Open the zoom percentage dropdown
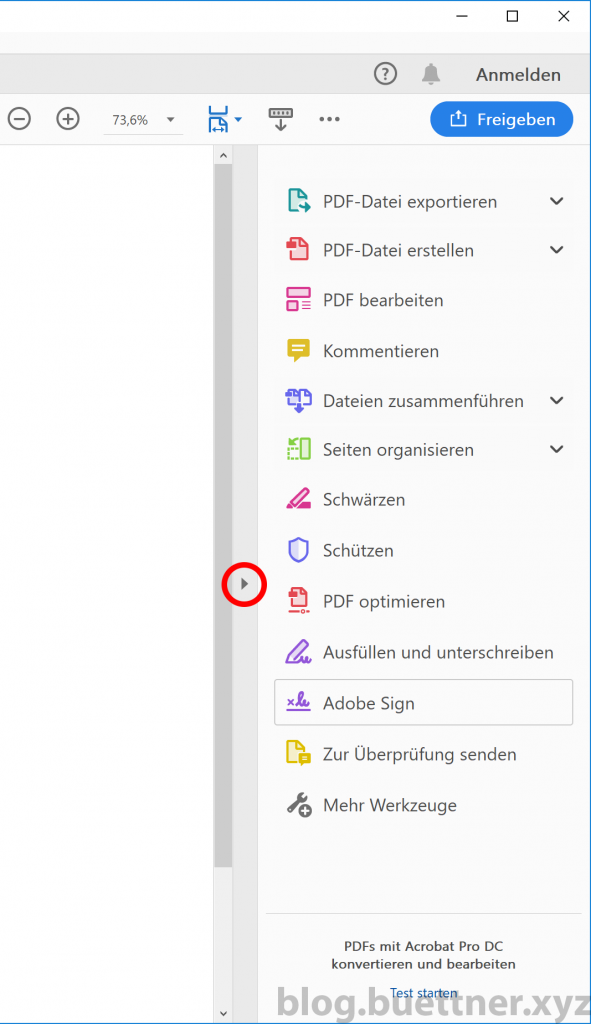591x1024 pixels. pyautogui.click(x=170, y=119)
